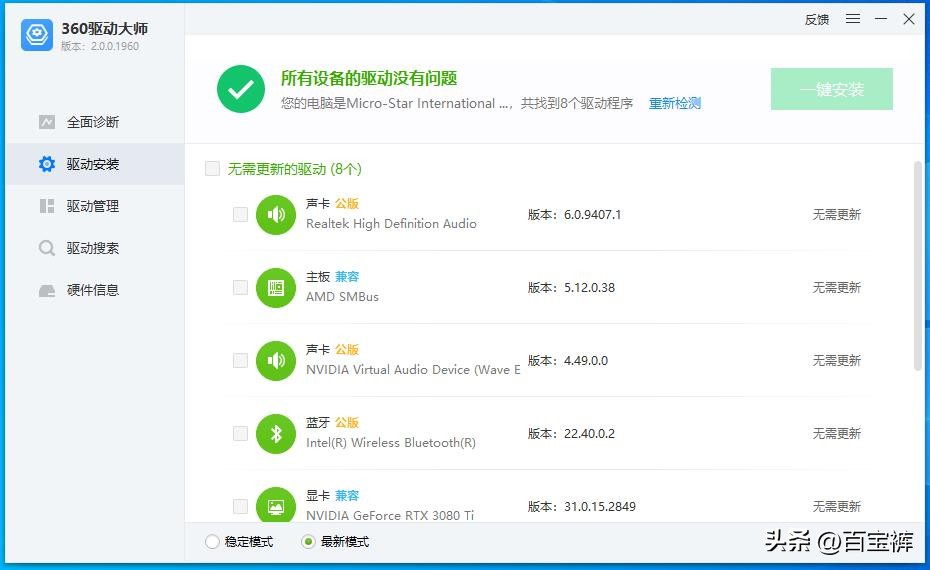Go to 驱动搜索 section
Image resolution: width=930 pixels, height=570 pixels.
[x=95, y=248]
